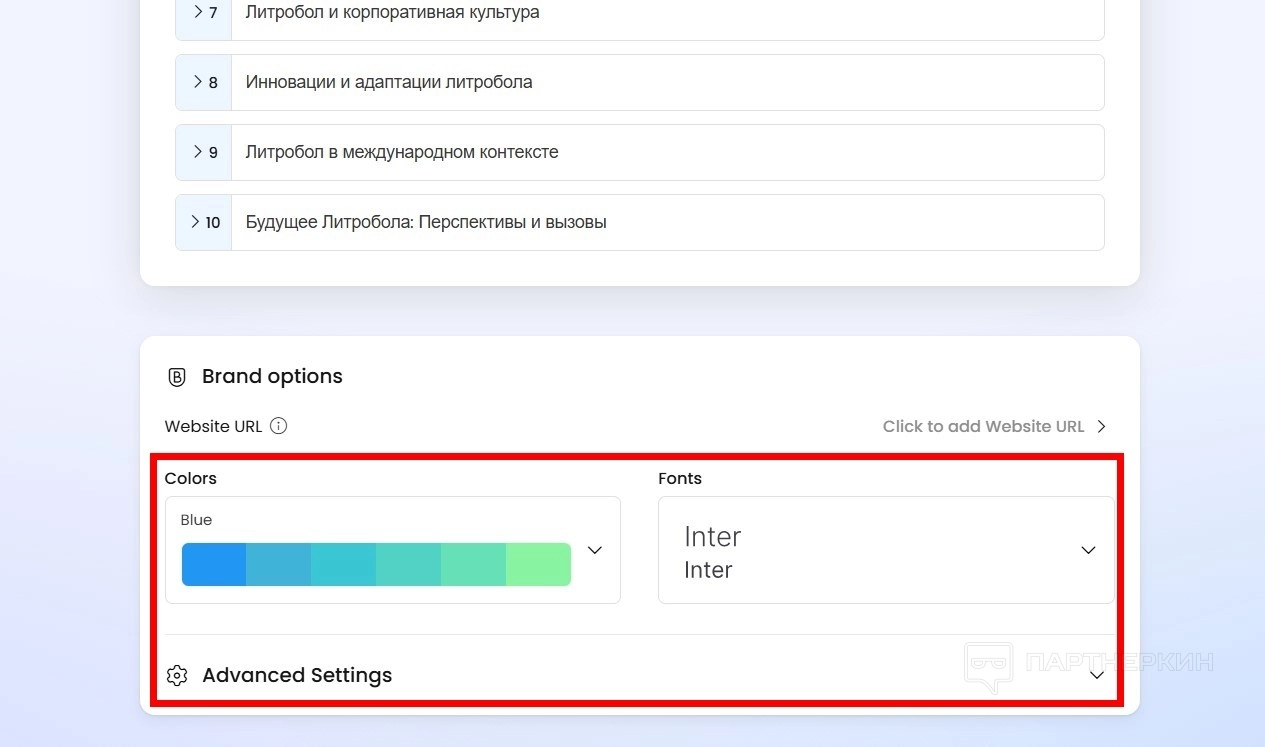Expand outline item 7 chevron
The height and width of the screenshot is (747, 1265).
click(x=198, y=12)
